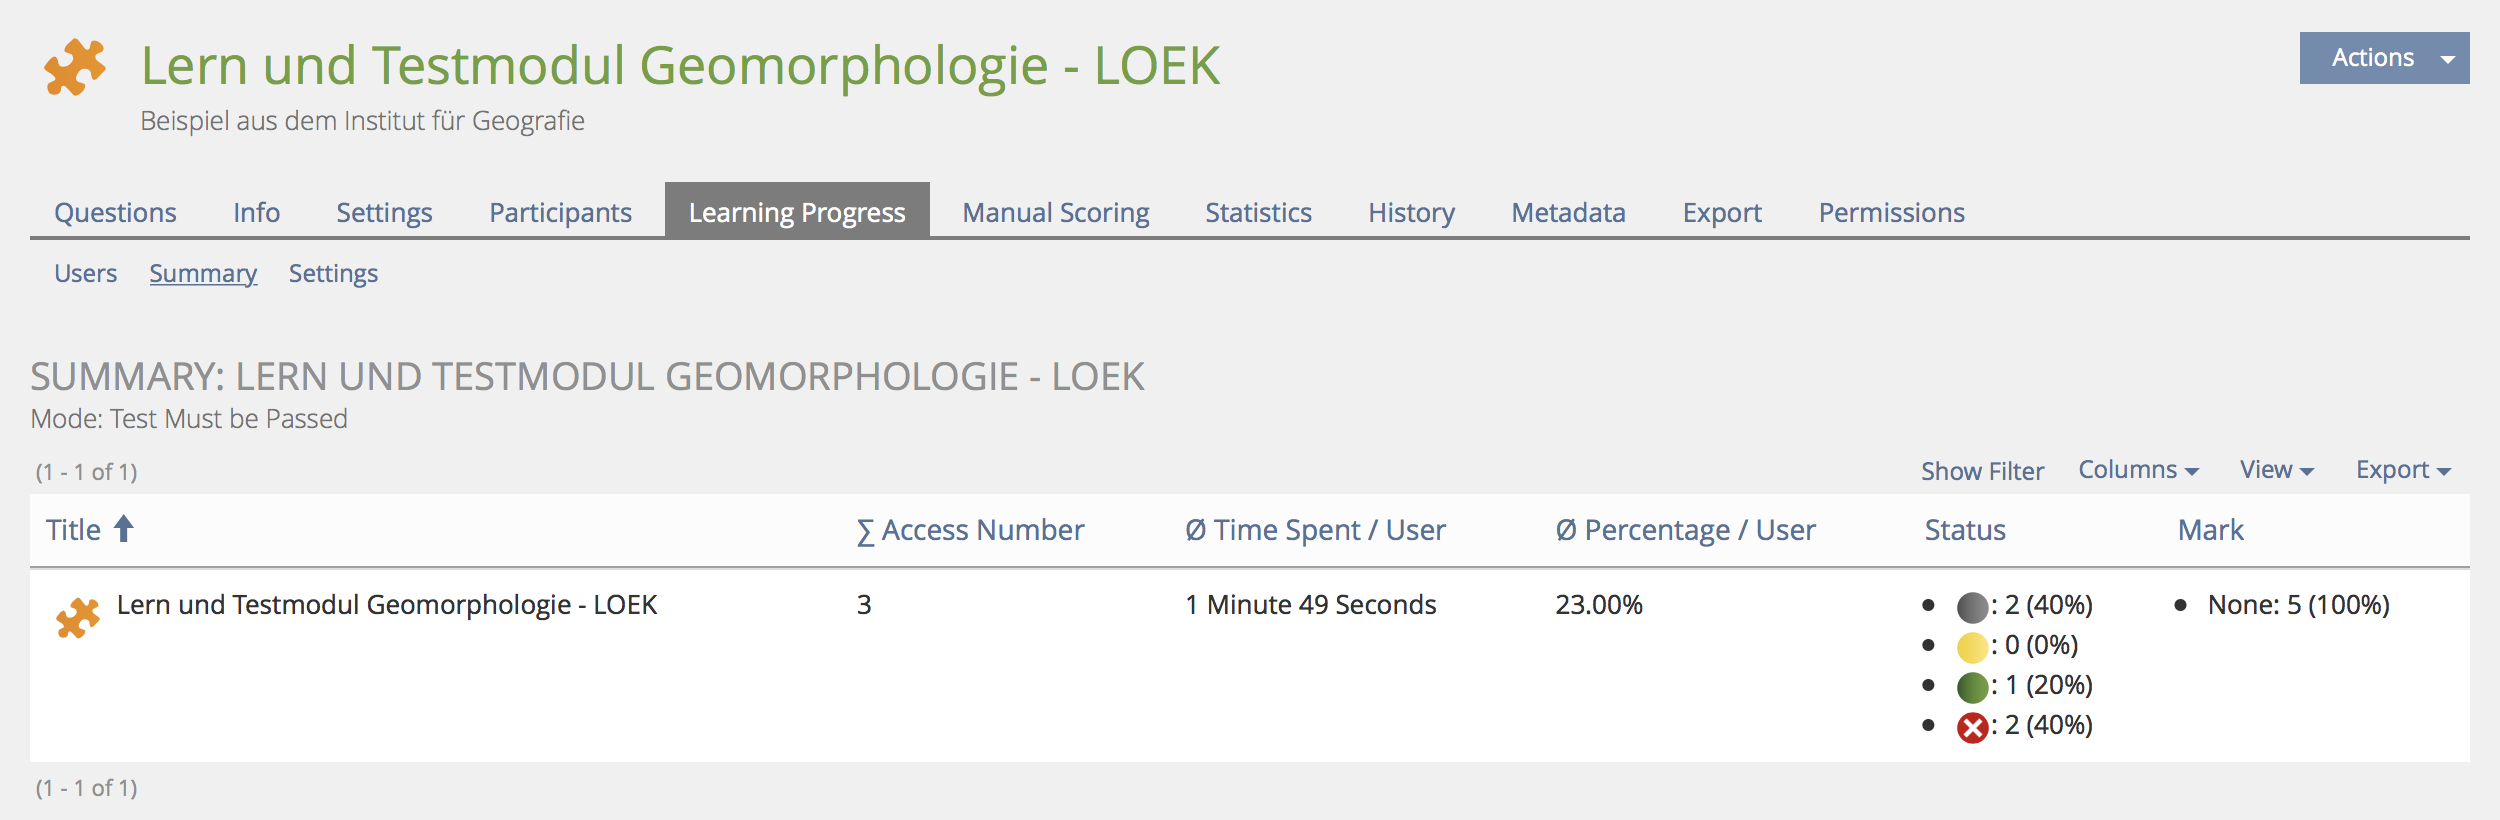Open the Manual Scoring tab
Screen dimensions: 2500x820
click(1055, 212)
